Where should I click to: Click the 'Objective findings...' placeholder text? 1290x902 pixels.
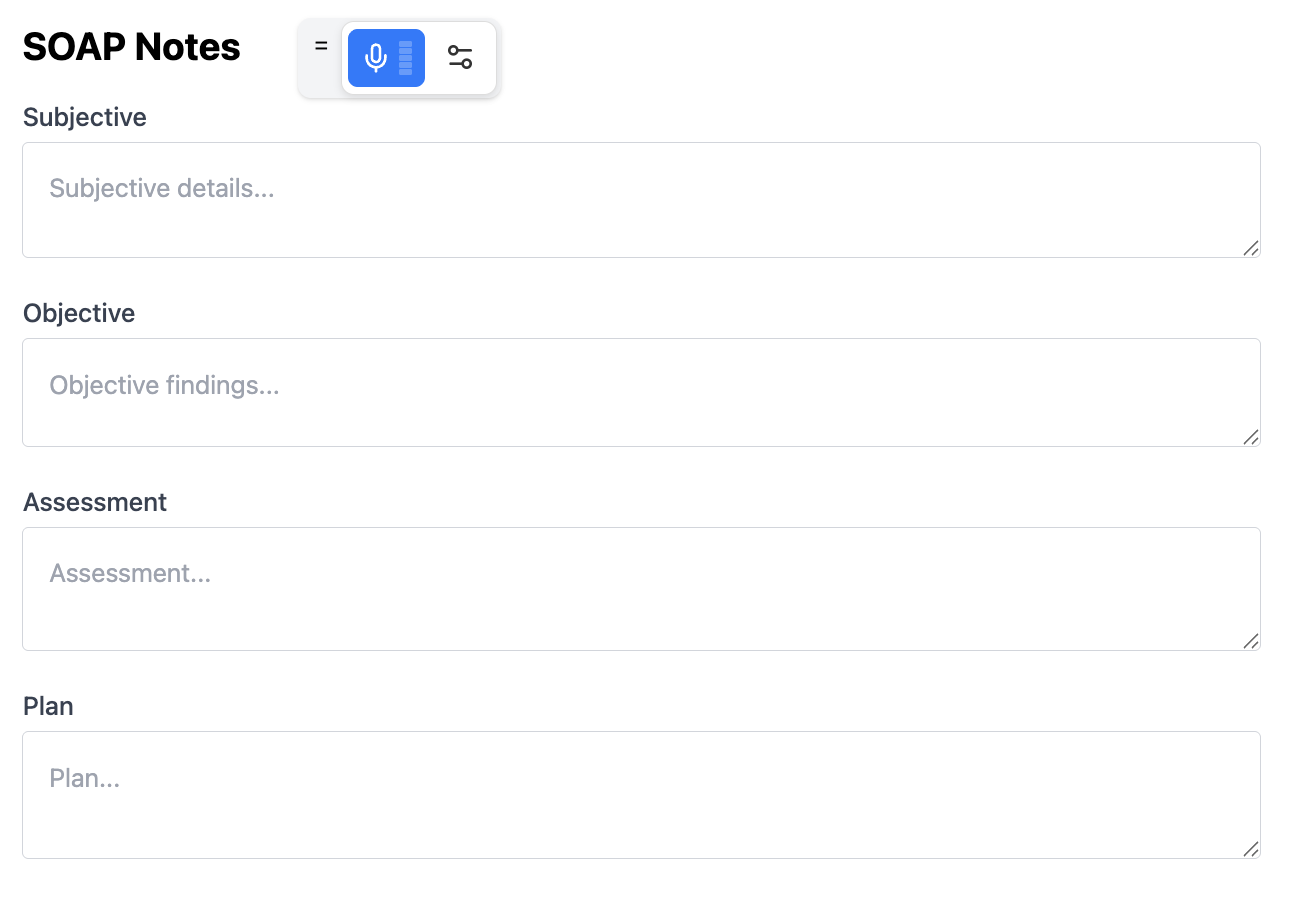(164, 385)
